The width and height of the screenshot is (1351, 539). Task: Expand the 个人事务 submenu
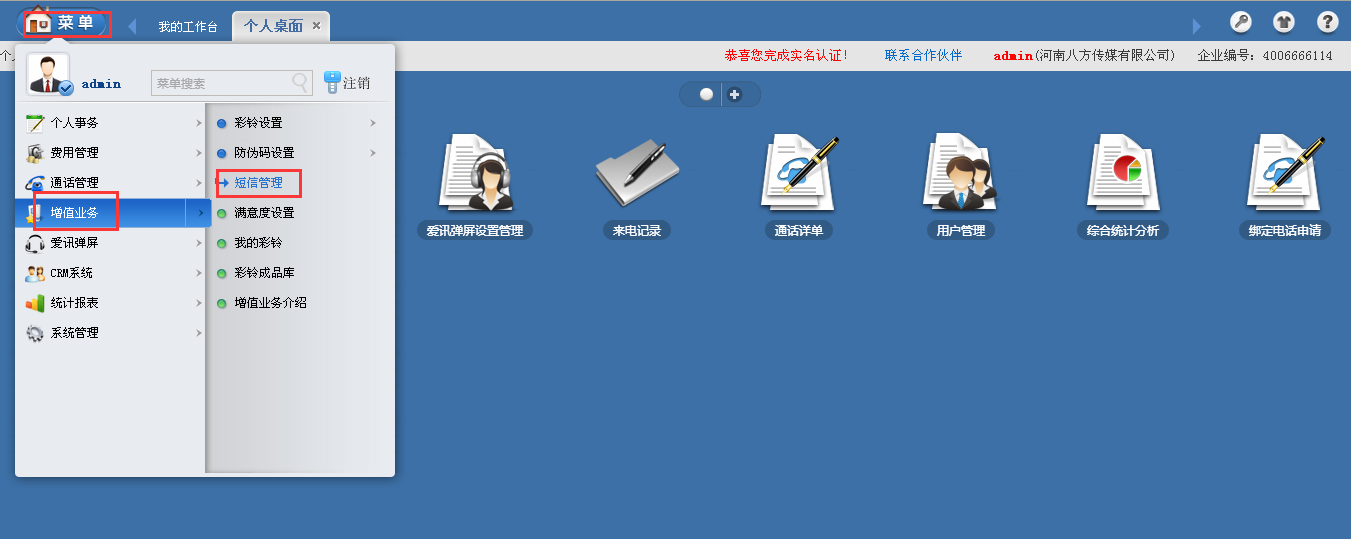110,123
